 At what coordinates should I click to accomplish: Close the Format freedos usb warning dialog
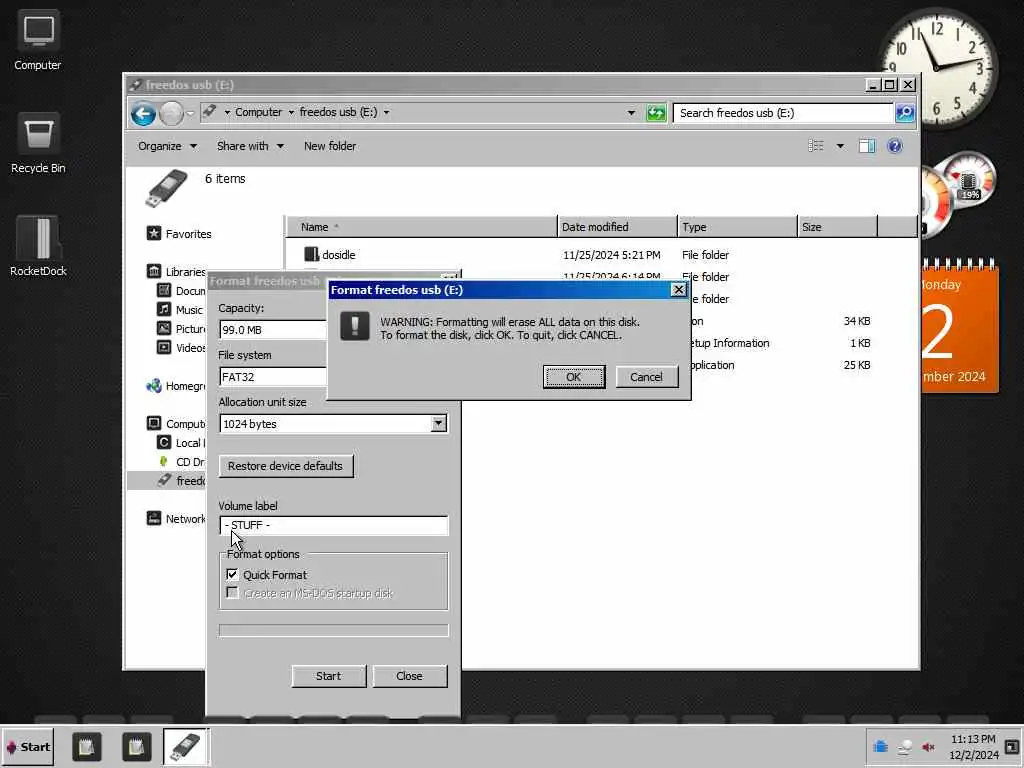tap(679, 289)
